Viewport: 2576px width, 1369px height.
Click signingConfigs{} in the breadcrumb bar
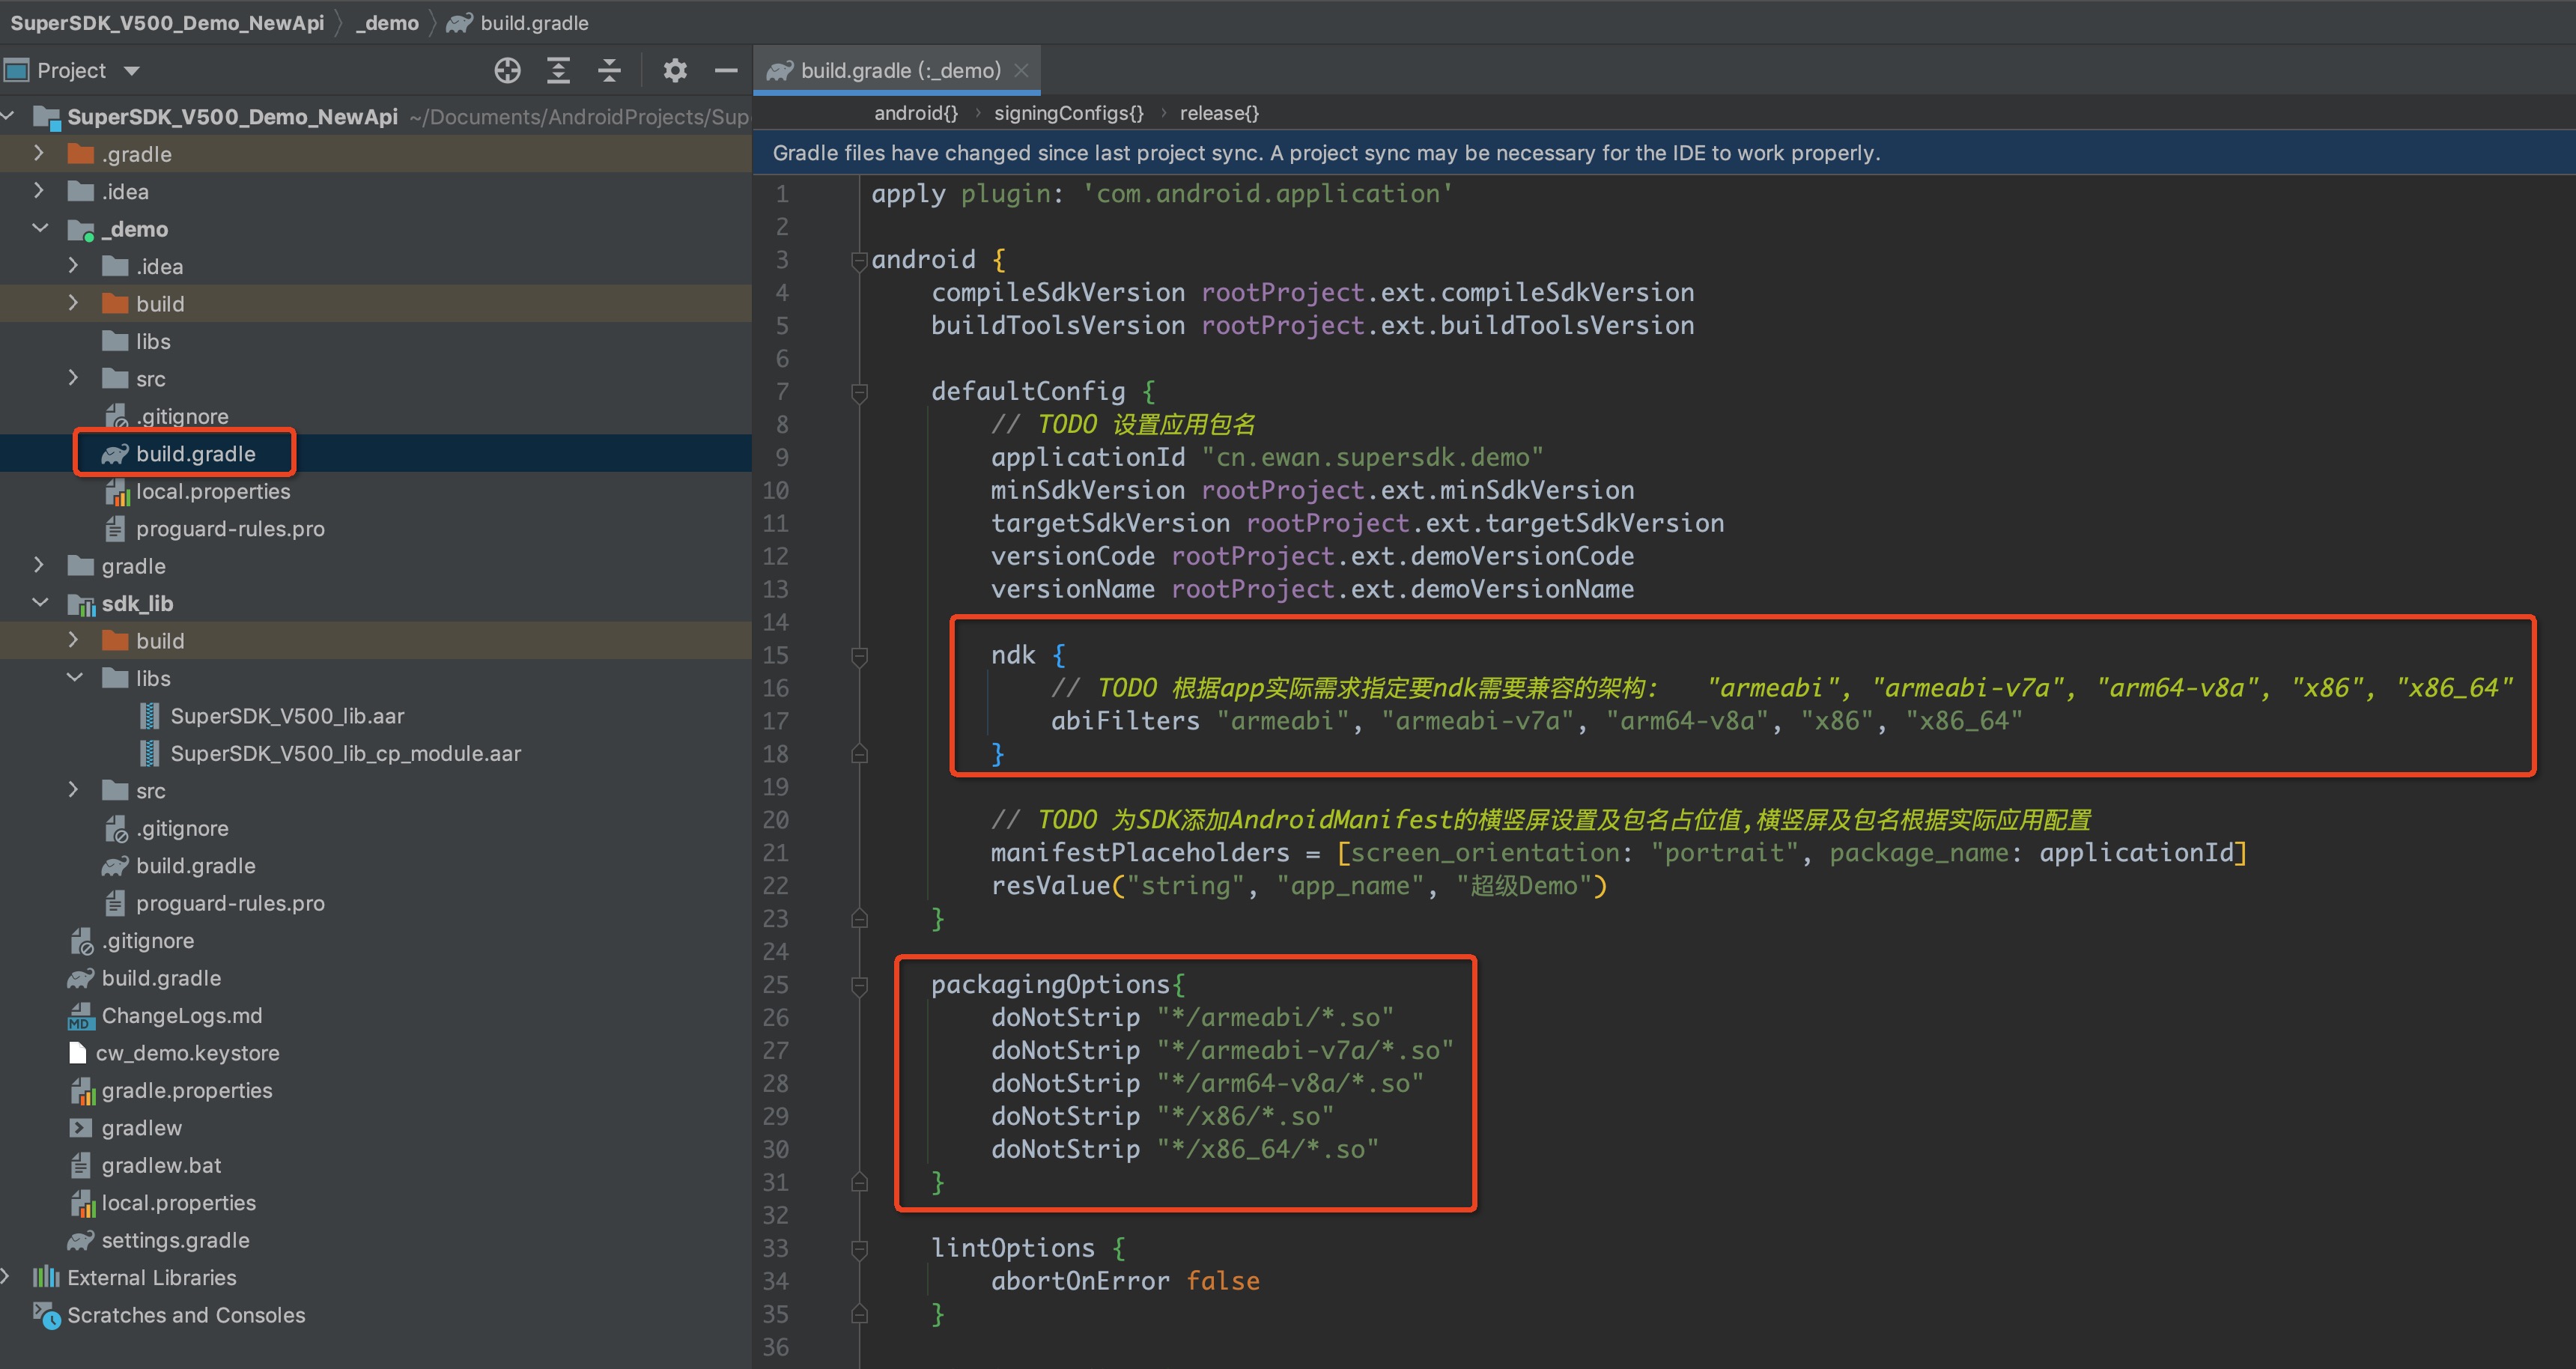[1068, 113]
